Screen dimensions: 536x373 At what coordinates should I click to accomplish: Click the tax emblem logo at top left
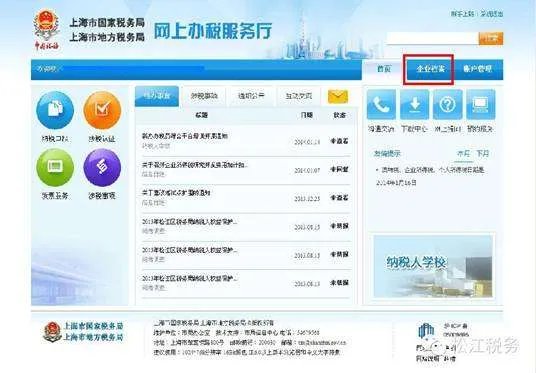pos(47,30)
